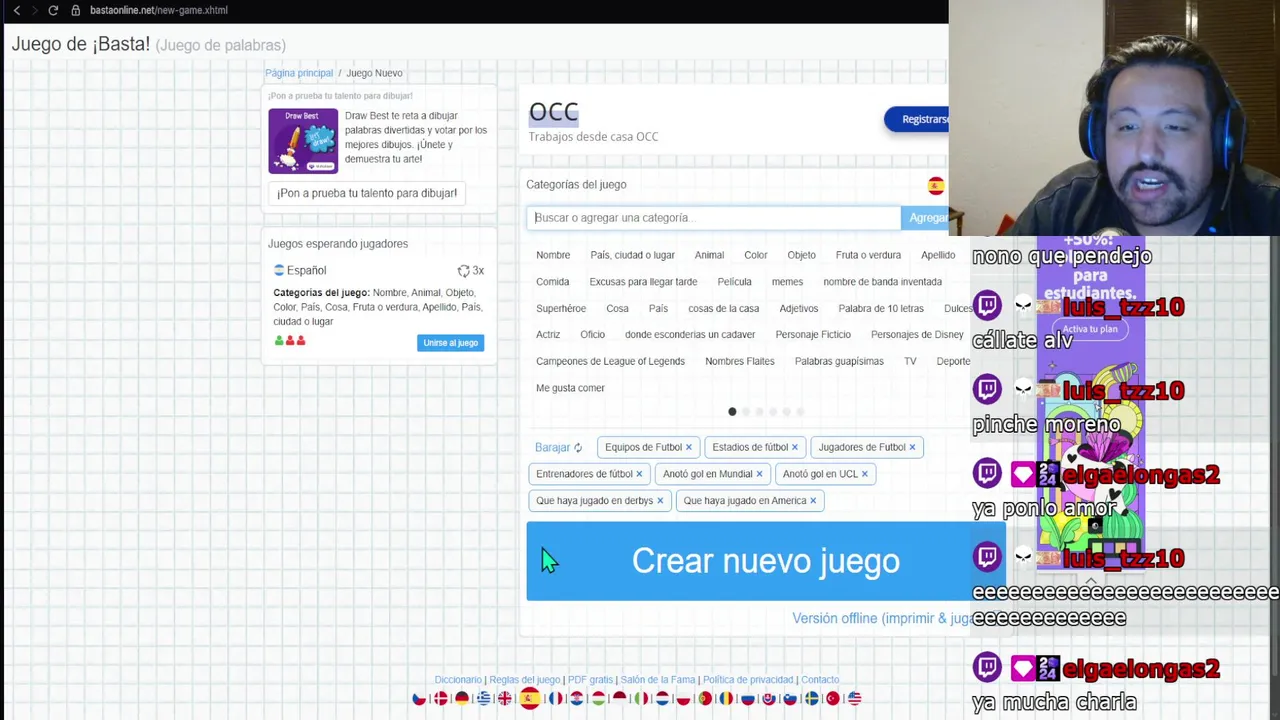Image resolution: width=1280 pixels, height=720 pixels.
Task: Switch language with the Danish flag
Action: (x=441, y=699)
